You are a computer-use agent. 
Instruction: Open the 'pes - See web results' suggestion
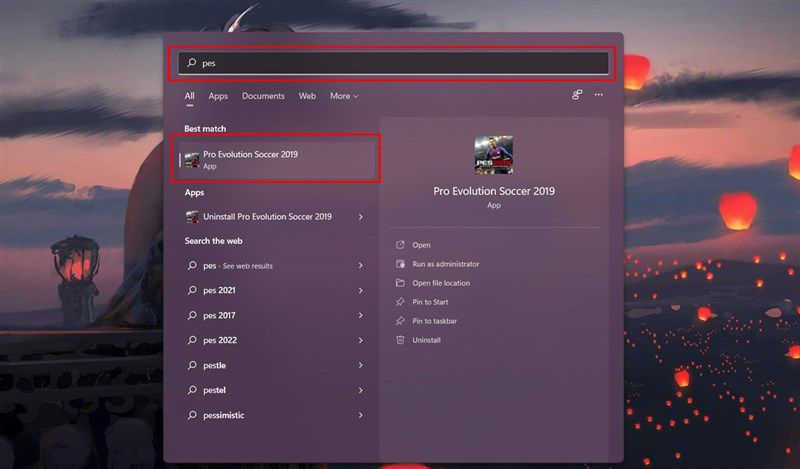pos(276,266)
